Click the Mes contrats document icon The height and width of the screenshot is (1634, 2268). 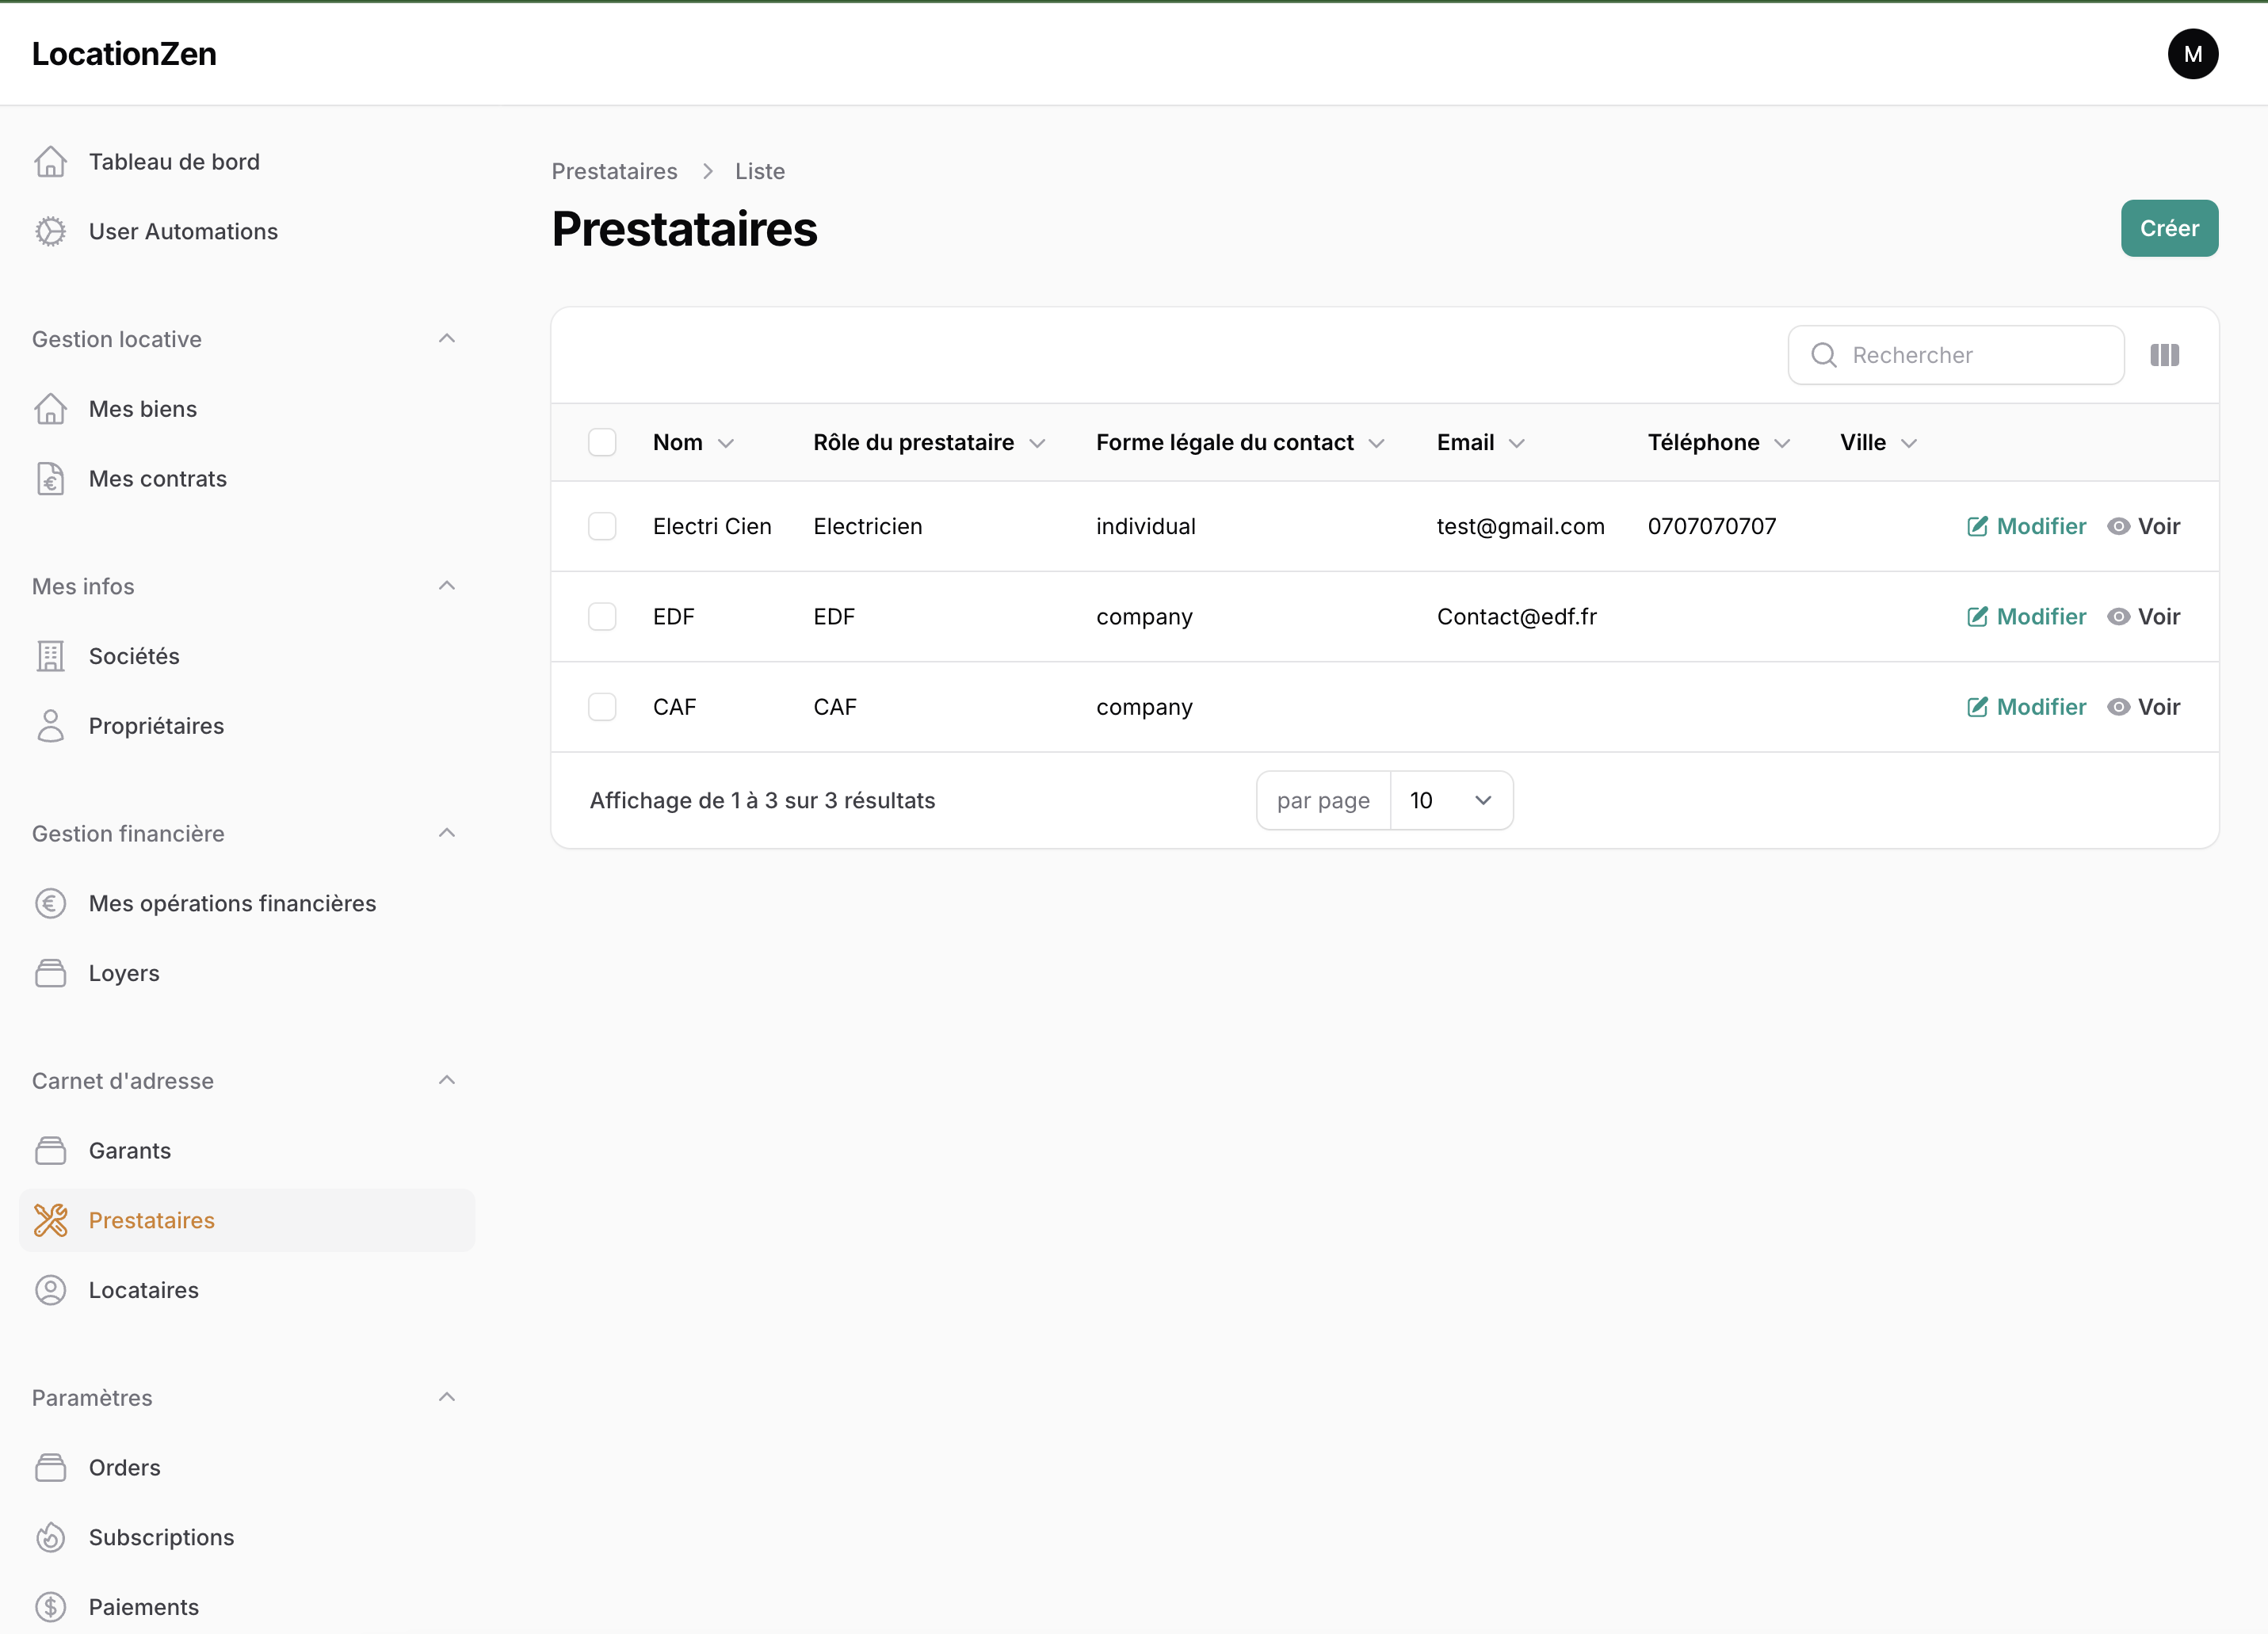[51, 477]
